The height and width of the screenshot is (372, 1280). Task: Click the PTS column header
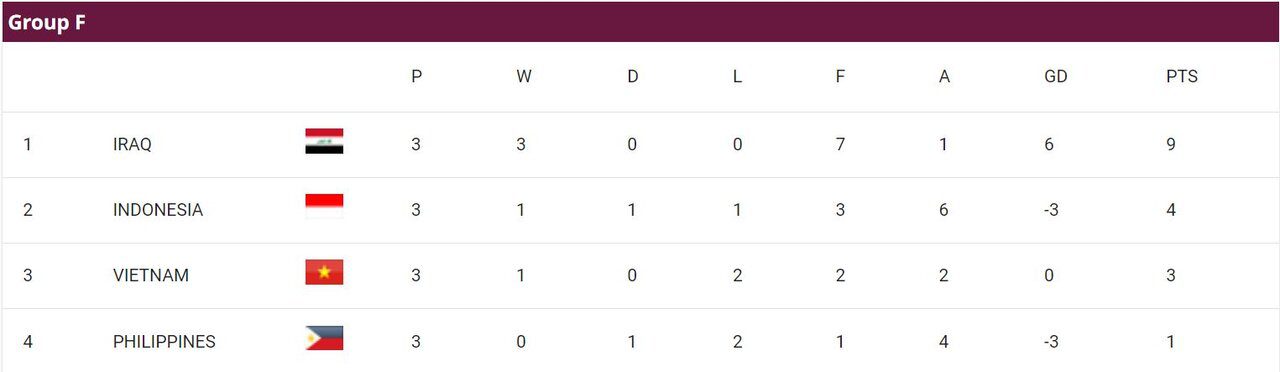[x=1181, y=76]
